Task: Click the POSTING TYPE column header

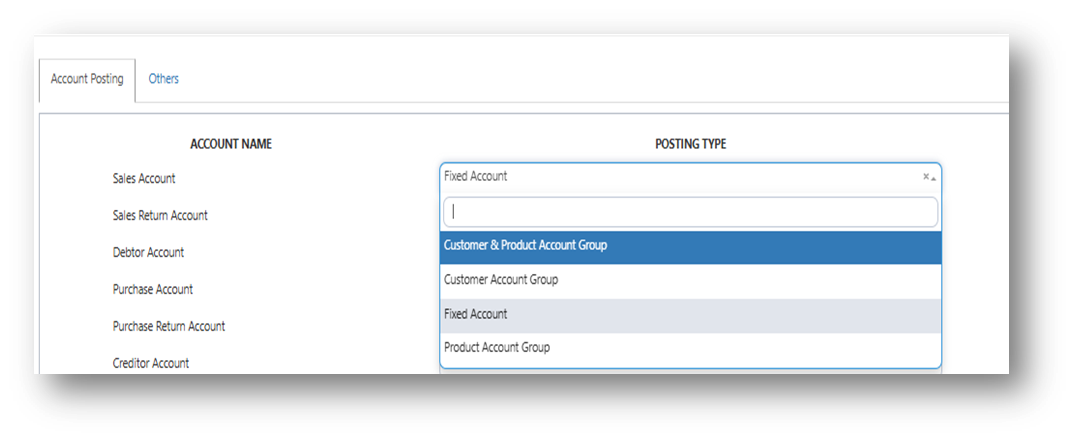Action: click(690, 145)
